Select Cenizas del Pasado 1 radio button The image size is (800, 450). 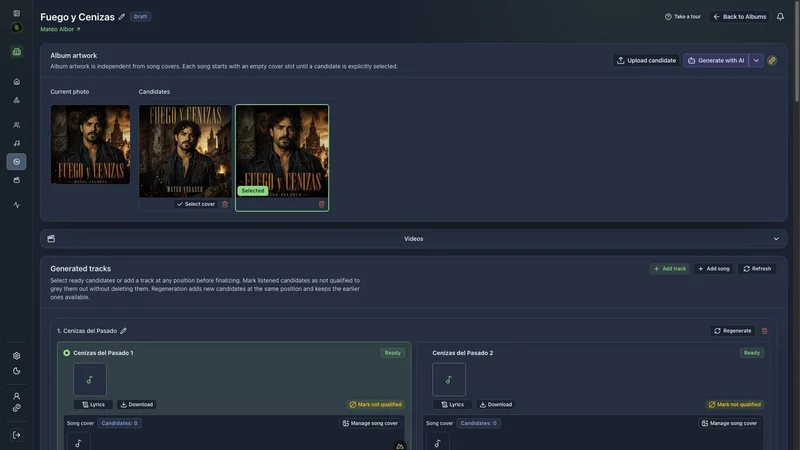click(66, 353)
